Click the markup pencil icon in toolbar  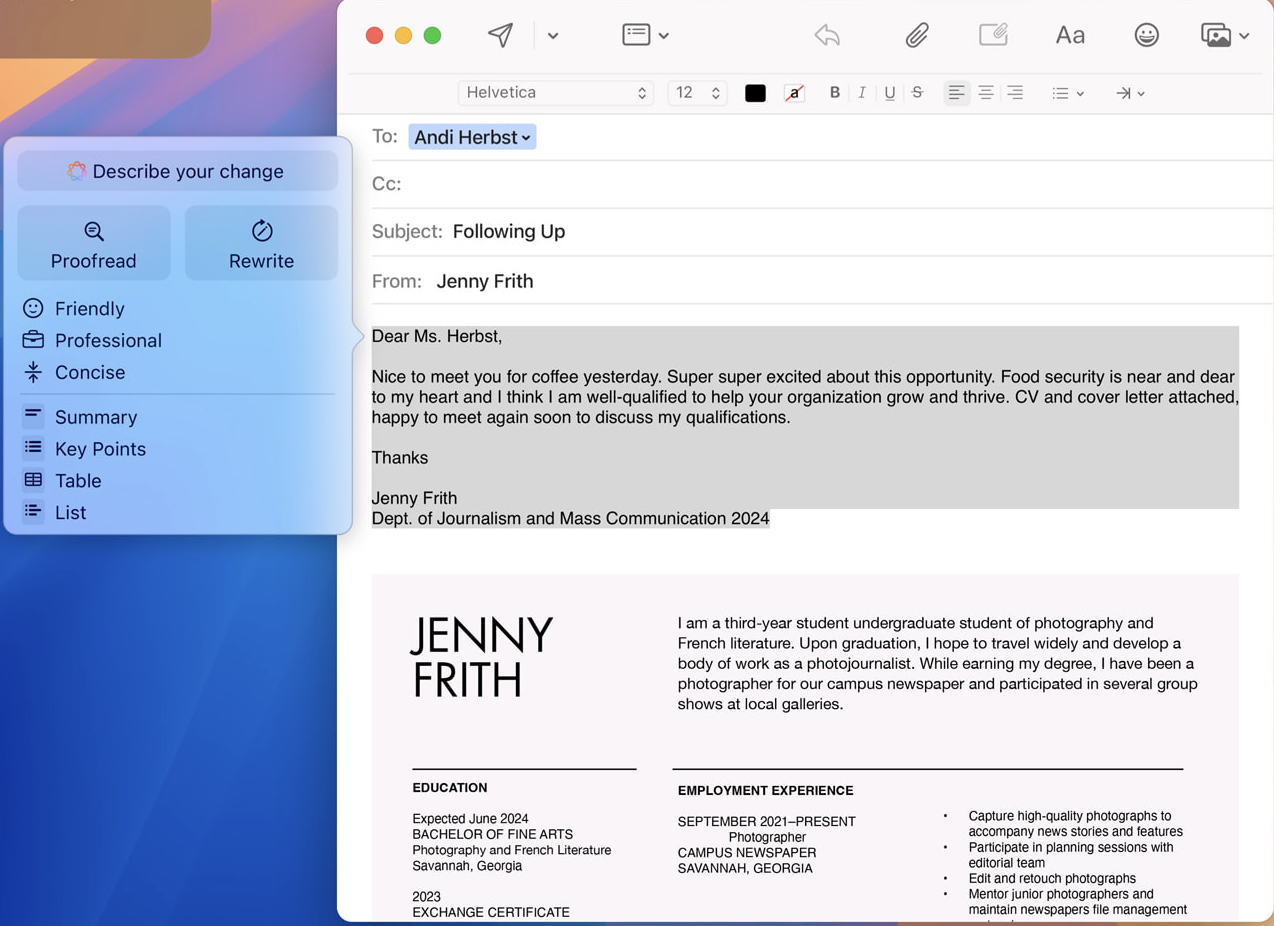pos(992,35)
